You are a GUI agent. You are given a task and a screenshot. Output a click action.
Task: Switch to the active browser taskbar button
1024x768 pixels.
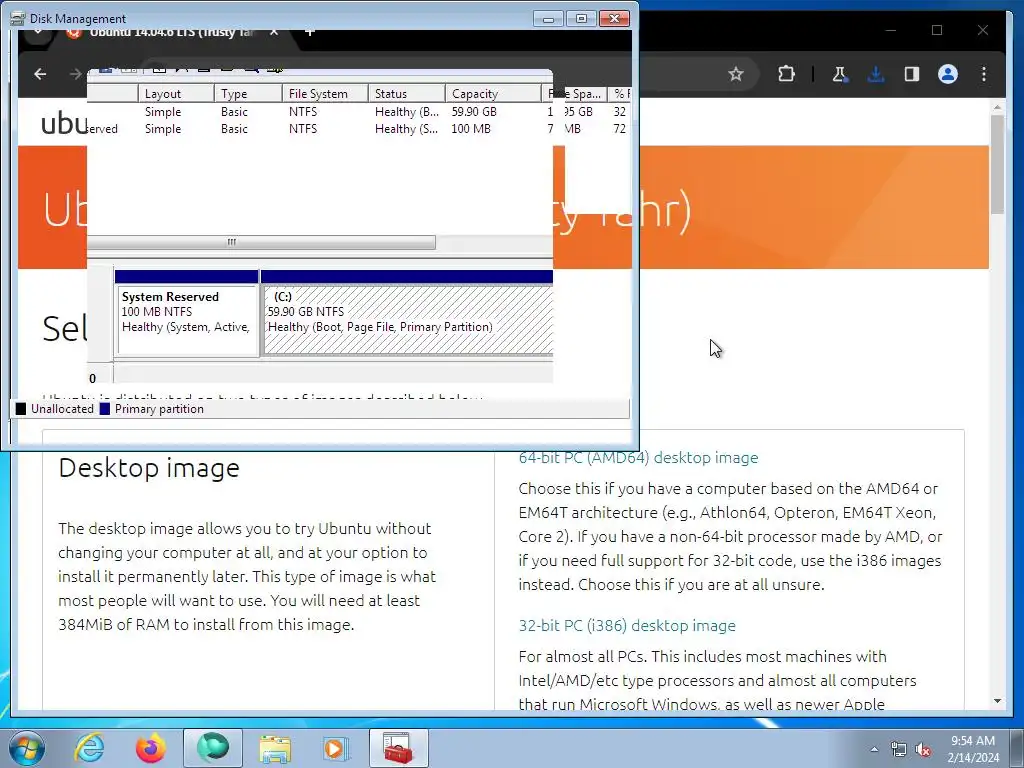[213, 748]
